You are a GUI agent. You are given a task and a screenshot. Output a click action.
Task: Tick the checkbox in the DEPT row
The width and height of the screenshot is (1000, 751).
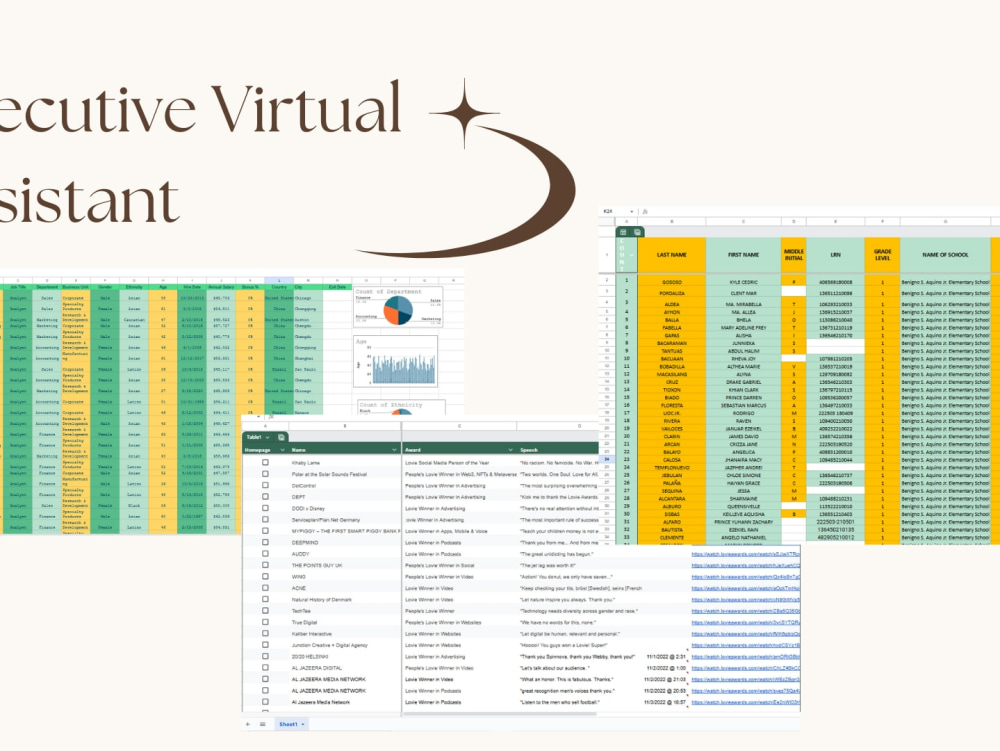265,497
